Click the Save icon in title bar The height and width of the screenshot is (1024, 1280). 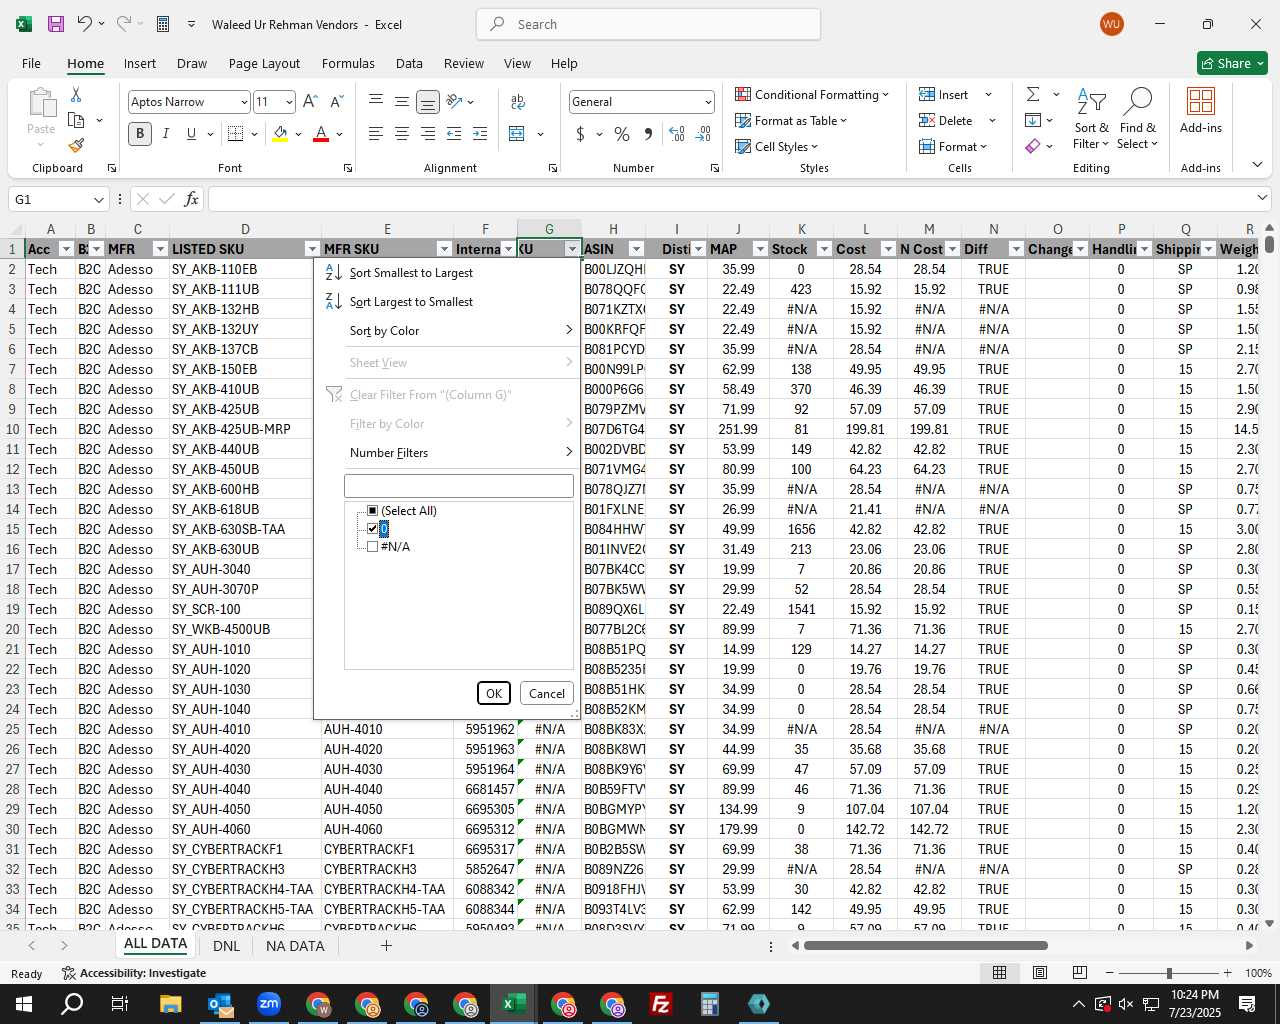point(56,24)
